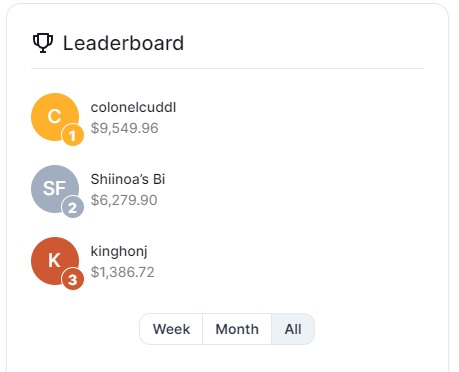Open the grey SF avatar
The image size is (459, 372).
[x=55, y=189]
